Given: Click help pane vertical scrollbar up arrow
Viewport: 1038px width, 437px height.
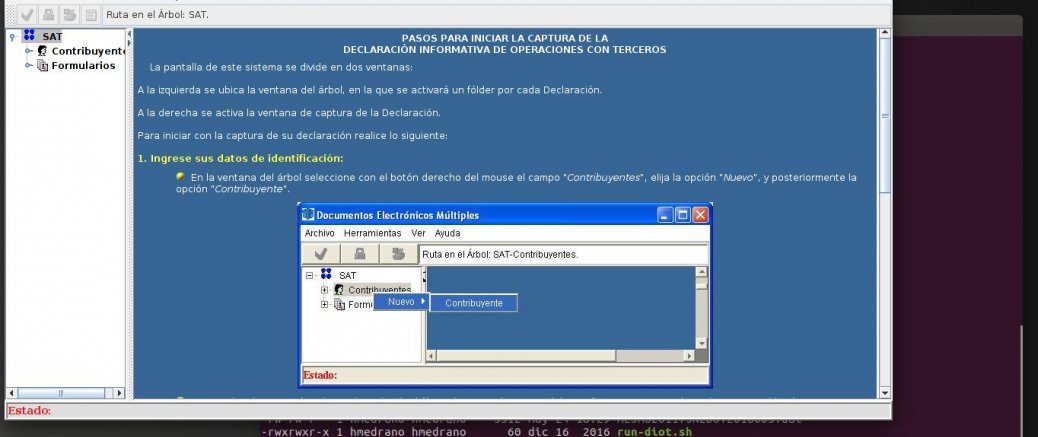Looking at the screenshot, I should coord(884,34).
